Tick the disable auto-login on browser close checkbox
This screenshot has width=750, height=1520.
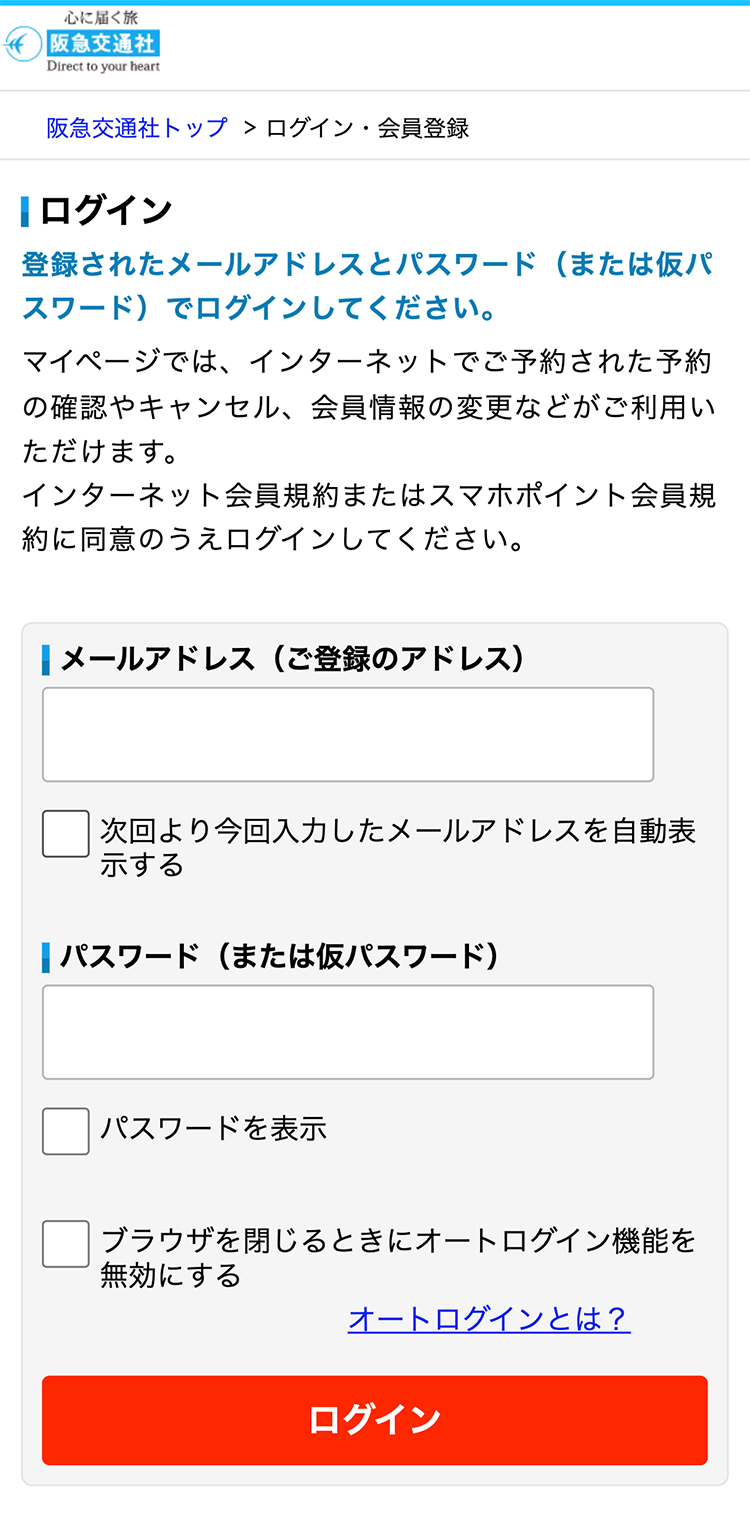(x=66, y=1244)
